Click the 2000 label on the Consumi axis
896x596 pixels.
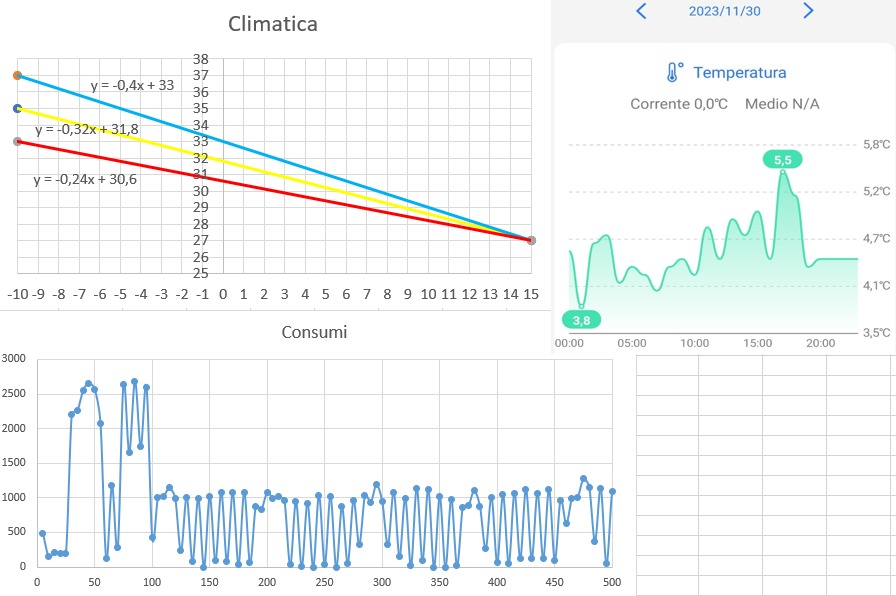[14, 428]
